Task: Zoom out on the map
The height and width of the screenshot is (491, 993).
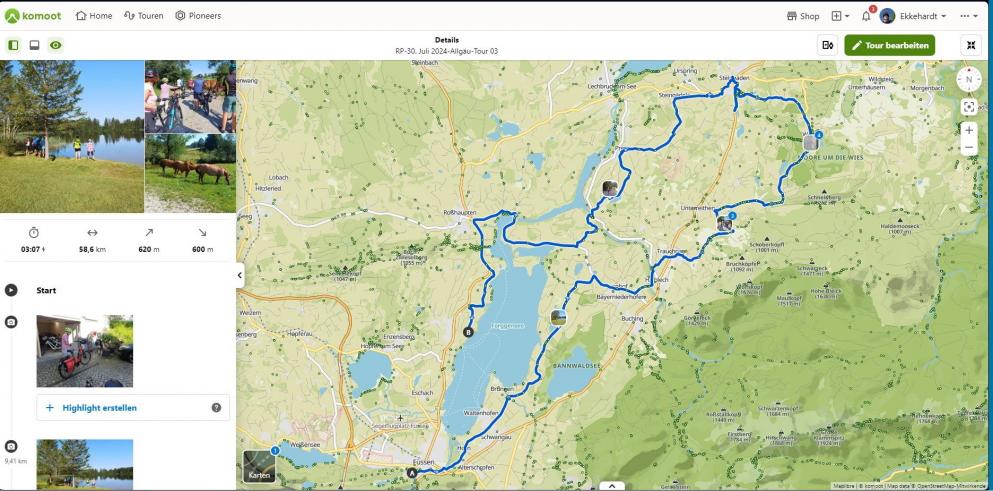Action: click(968, 147)
